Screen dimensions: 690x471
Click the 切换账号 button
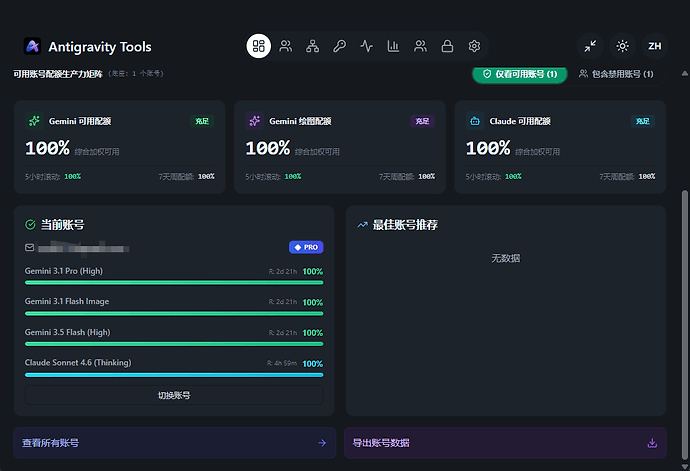pos(174,395)
